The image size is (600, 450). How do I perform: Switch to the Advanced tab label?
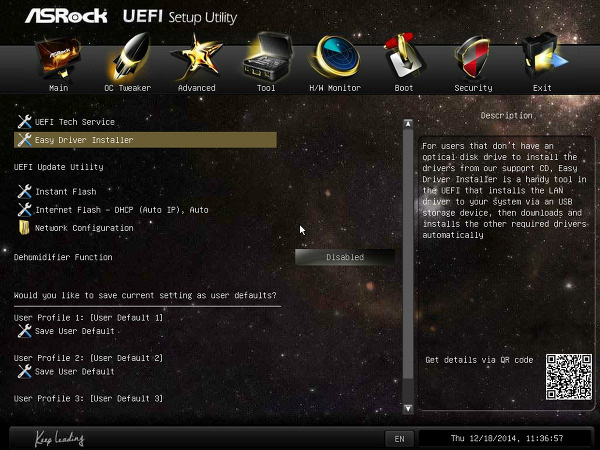pyautogui.click(x=197, y=88)
